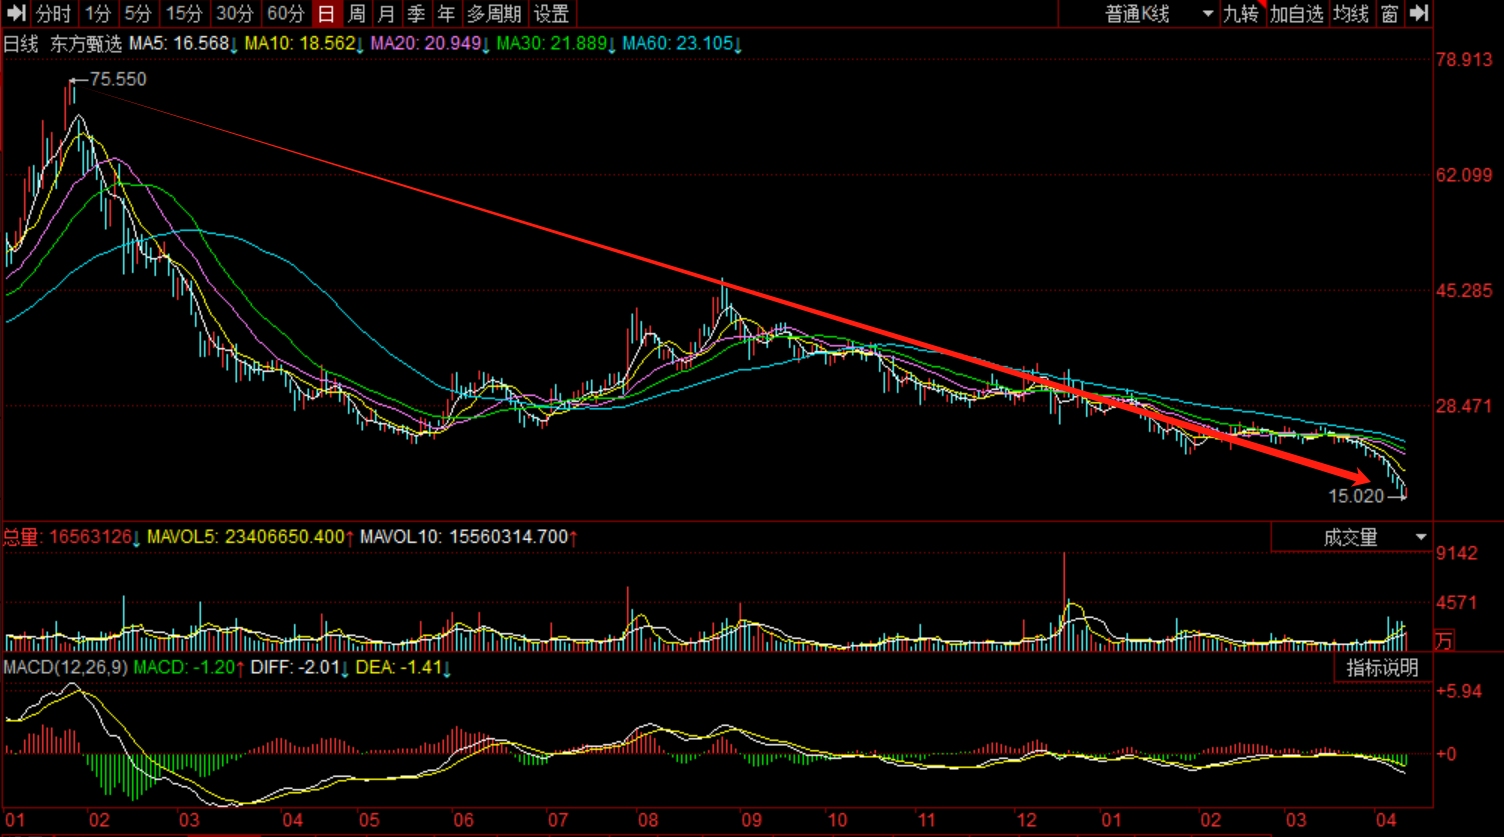Switch to 月 monthly chart
1504x837 pixels.
click(x=386, y=14)
